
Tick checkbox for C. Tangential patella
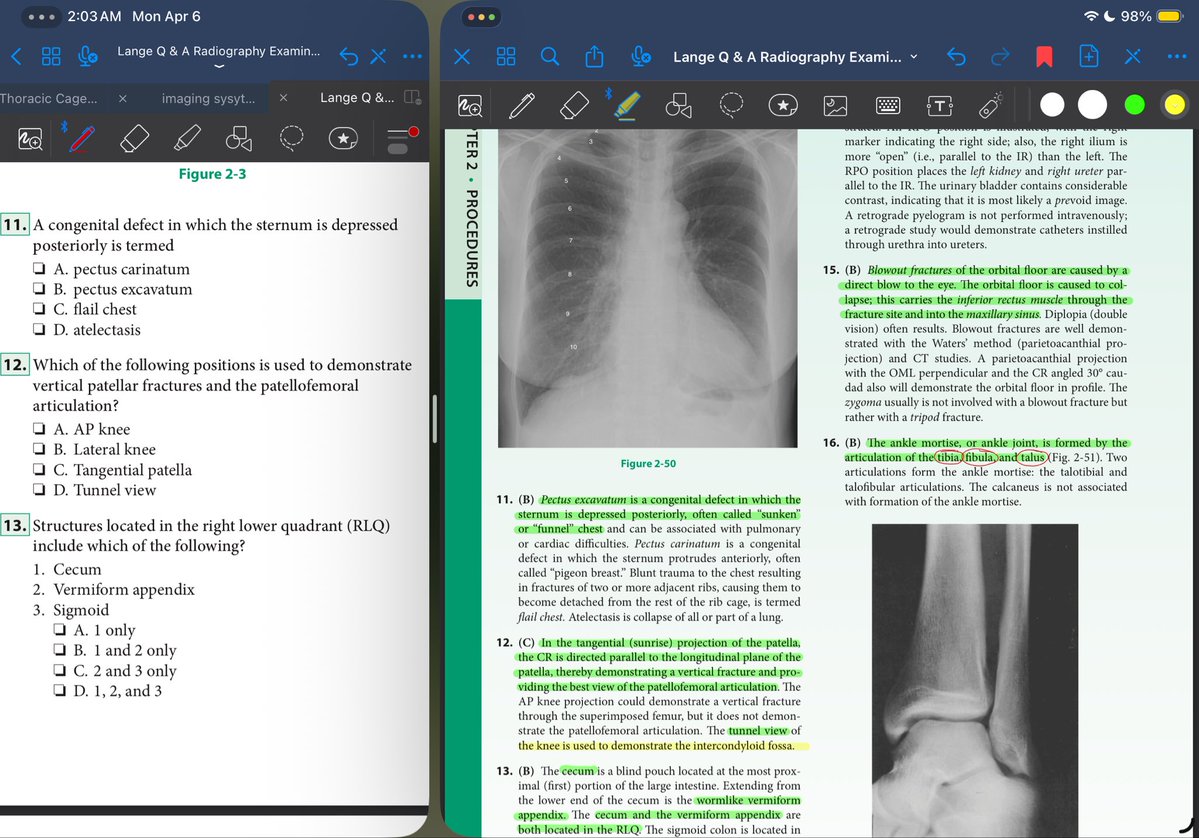tap(39, 469)
